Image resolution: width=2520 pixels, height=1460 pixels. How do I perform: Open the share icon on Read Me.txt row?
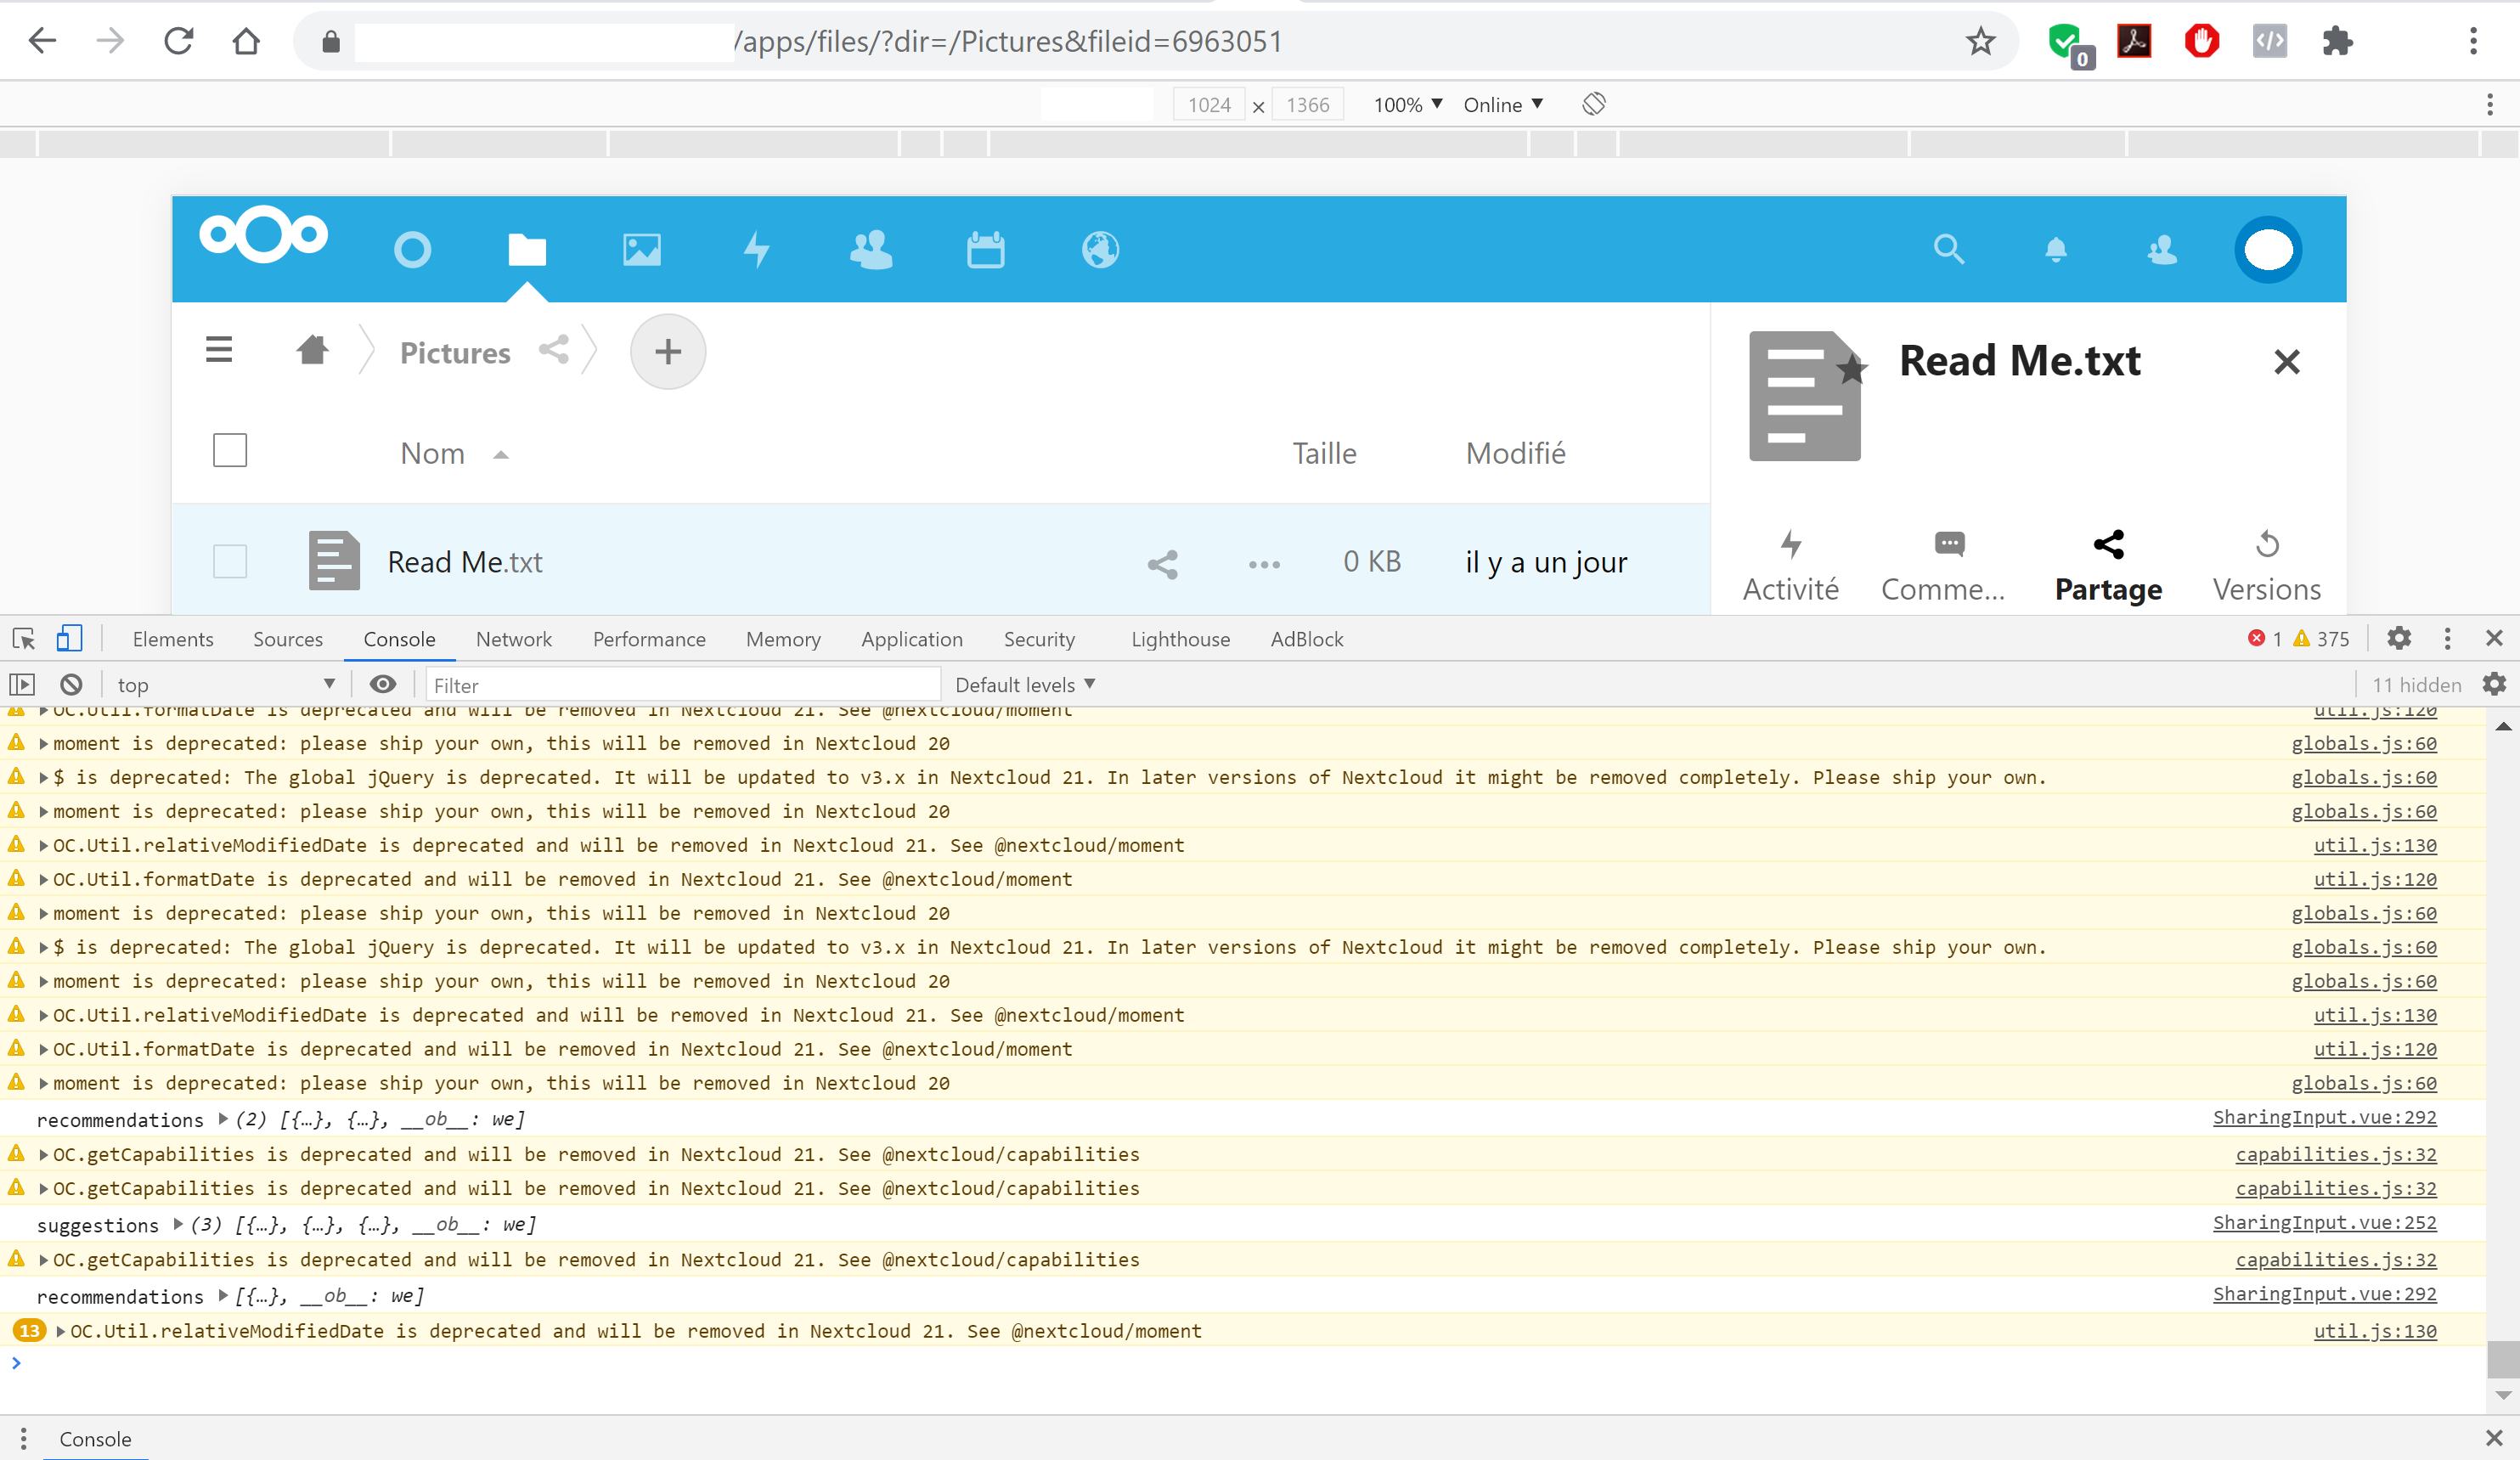click(1163, 562)
